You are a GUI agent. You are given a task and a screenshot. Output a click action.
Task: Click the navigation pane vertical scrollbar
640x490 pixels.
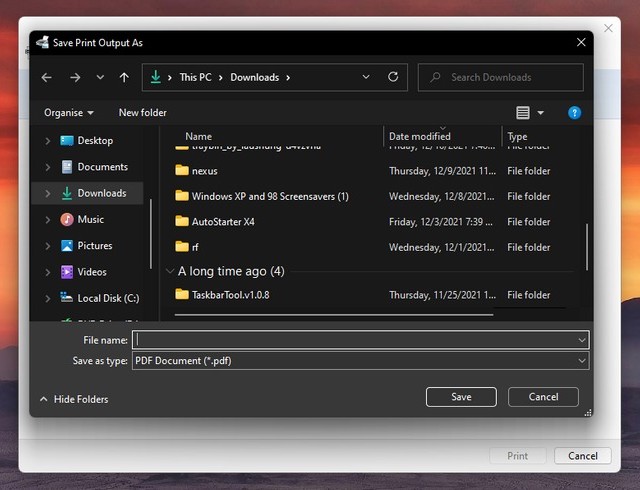(x=151, y=234)
